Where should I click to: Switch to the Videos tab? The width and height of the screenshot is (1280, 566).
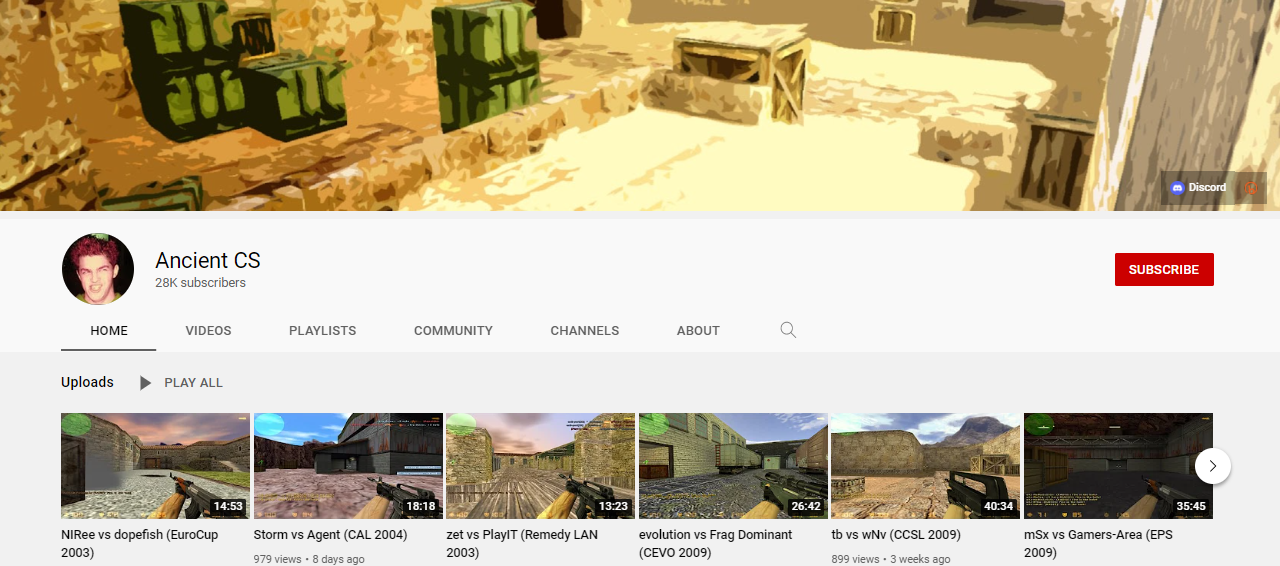pyautogui.click(x=208, y=330)
